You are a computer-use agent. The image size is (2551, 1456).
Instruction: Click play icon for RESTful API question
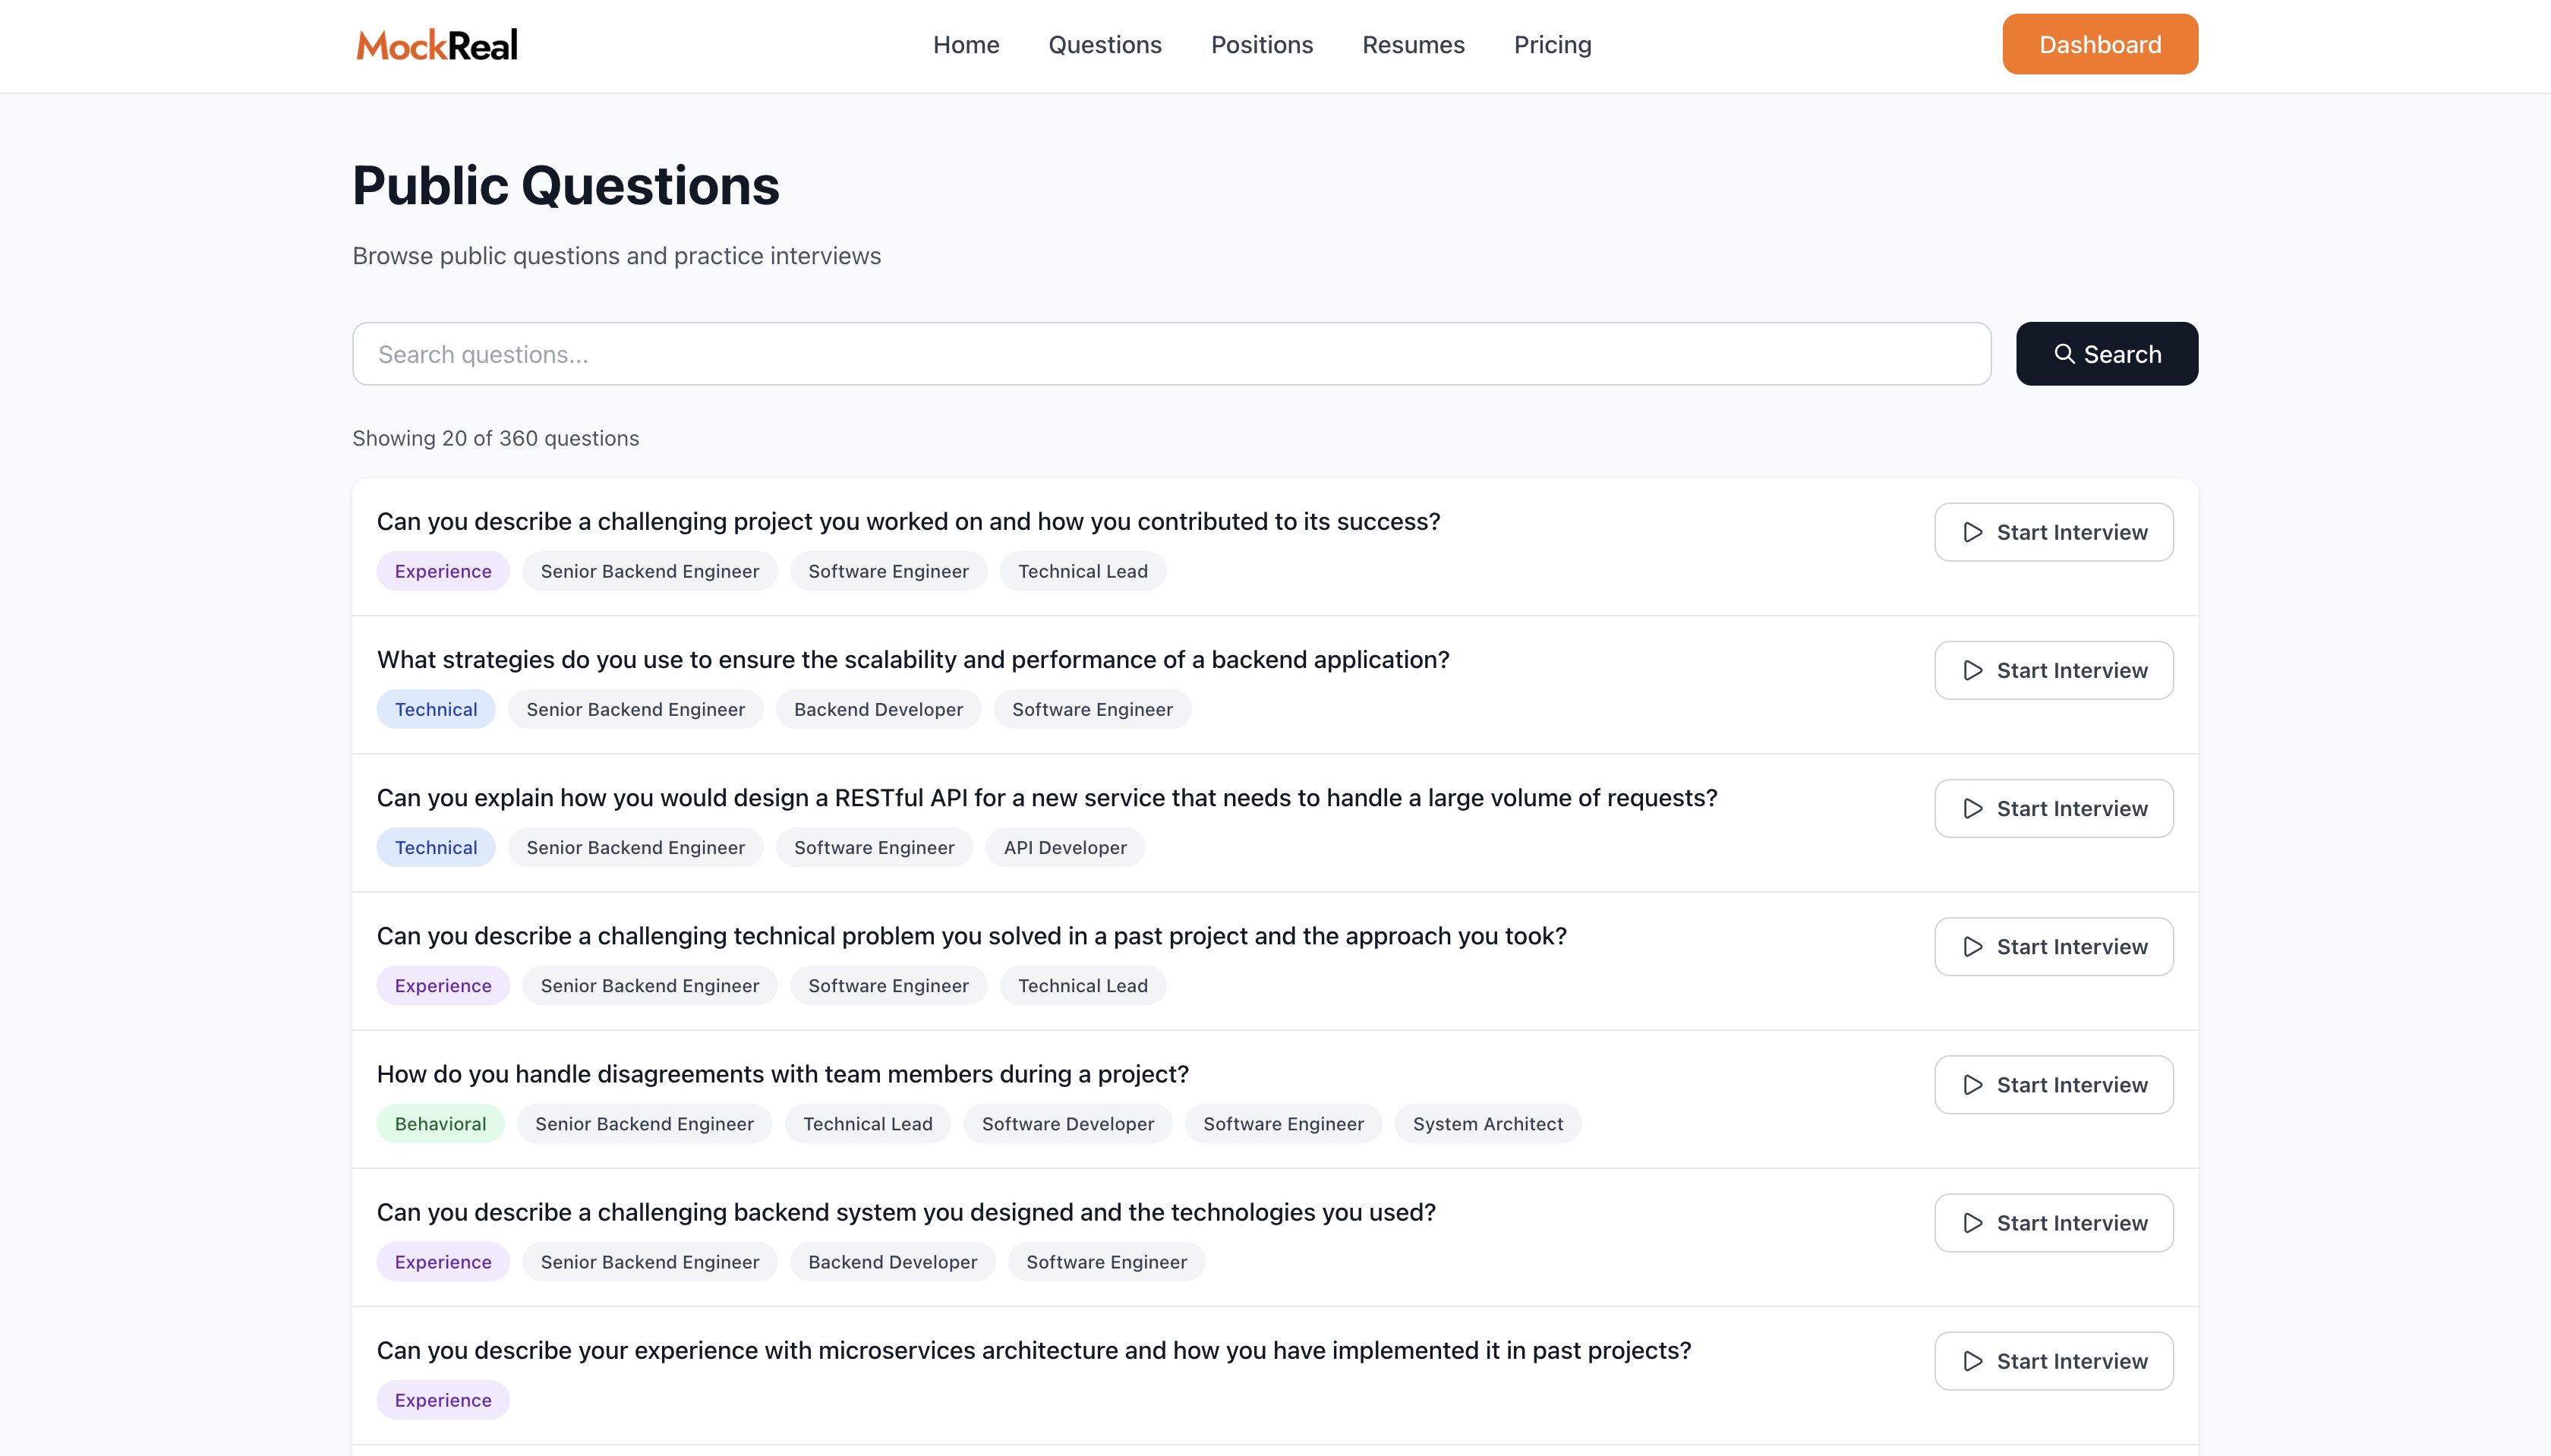point(1972,808)
